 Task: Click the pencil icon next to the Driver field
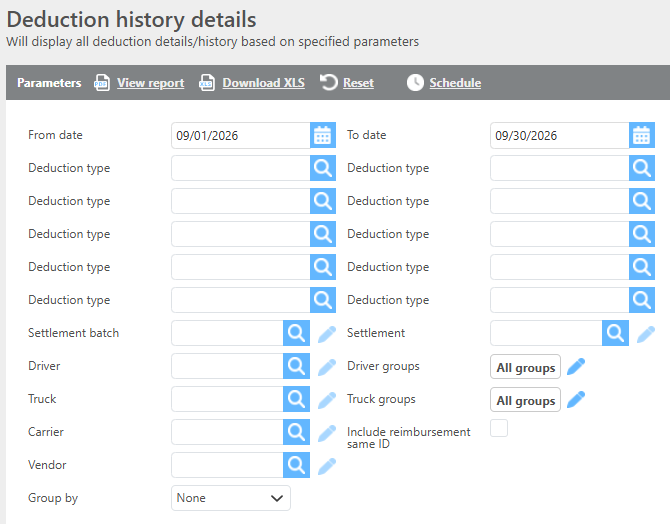tap(327, 367)
